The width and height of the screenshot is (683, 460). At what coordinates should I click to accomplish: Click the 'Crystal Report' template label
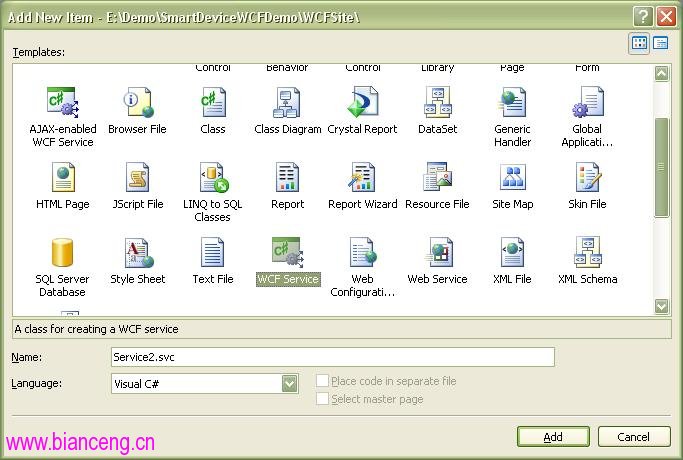coord(362,129)
